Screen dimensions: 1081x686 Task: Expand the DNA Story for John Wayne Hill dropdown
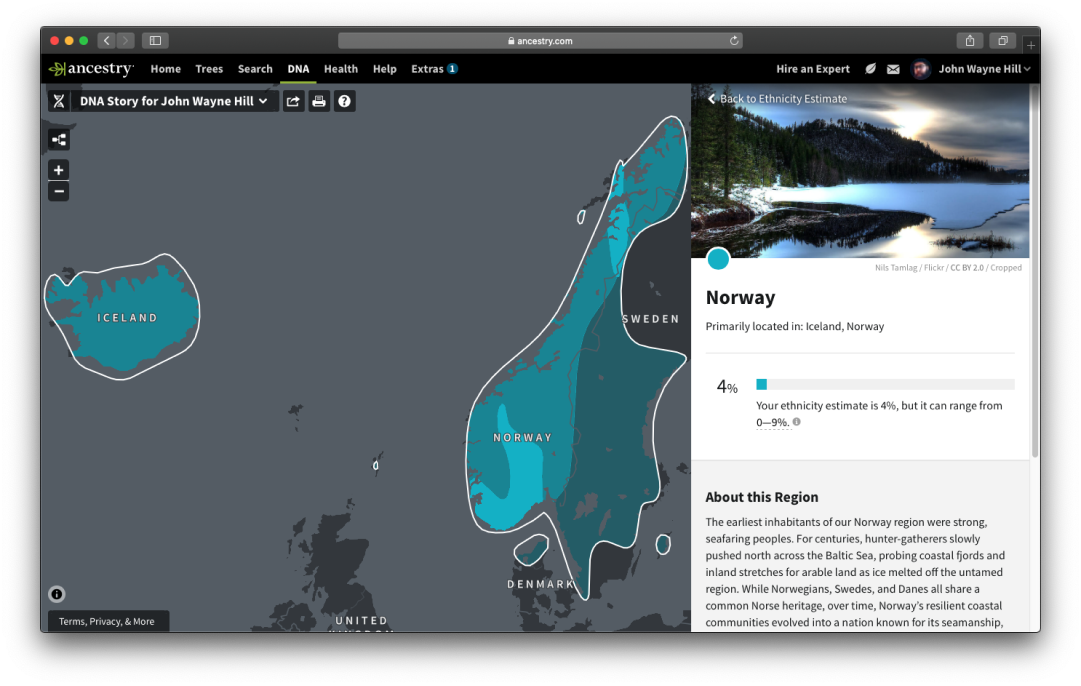coord(173,101)
